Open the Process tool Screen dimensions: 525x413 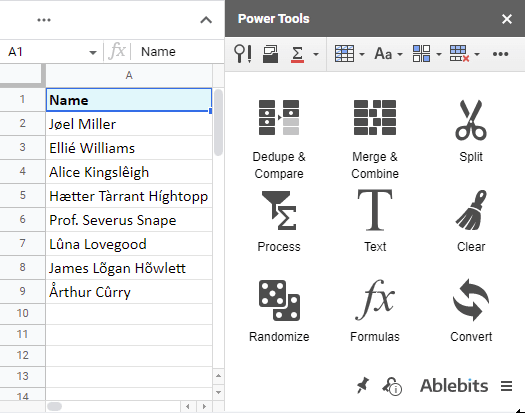click(x=279, y=221)
